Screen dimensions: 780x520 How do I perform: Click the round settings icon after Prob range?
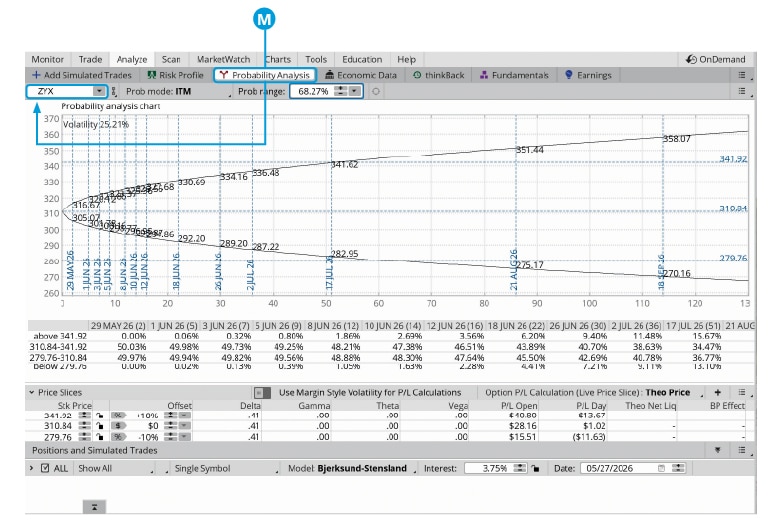pyautogui.click(x=376, y=91)
